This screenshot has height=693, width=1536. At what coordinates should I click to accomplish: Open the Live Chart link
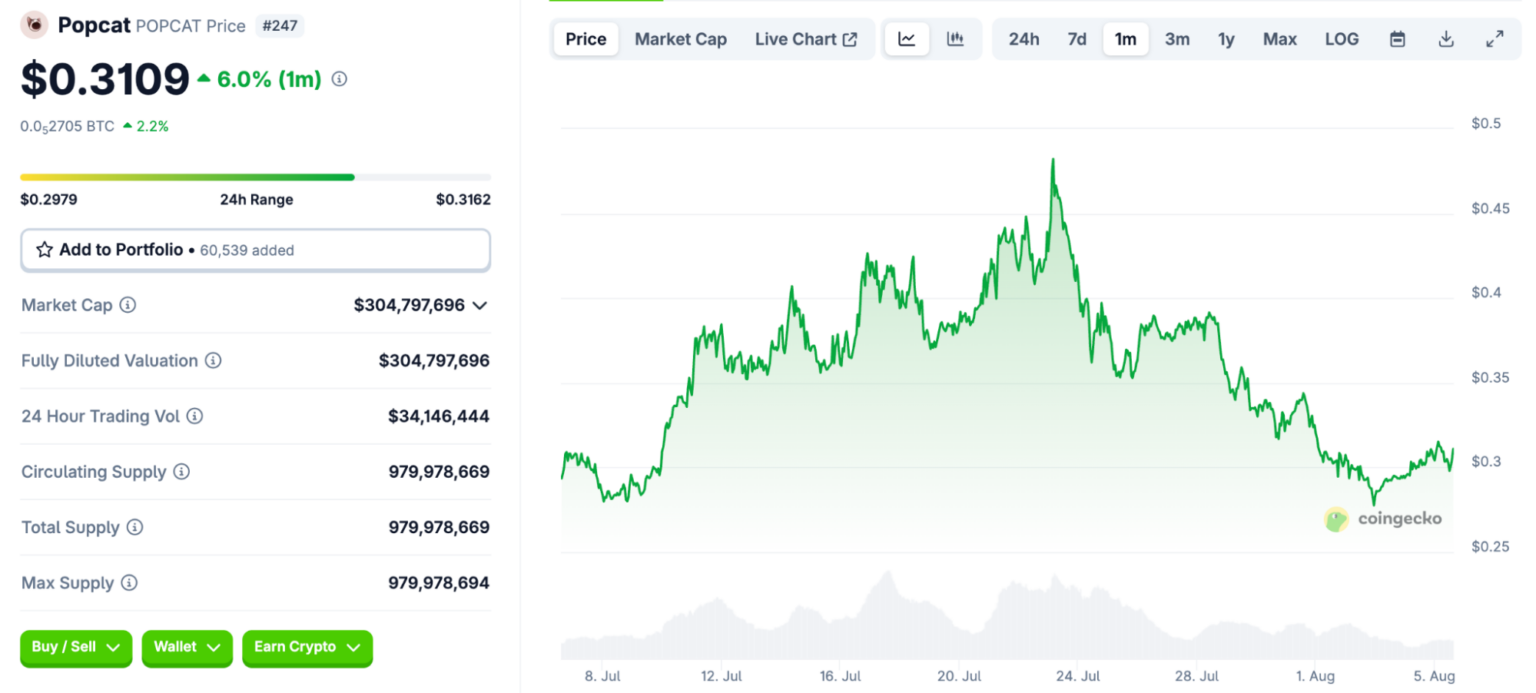(805, 39)
